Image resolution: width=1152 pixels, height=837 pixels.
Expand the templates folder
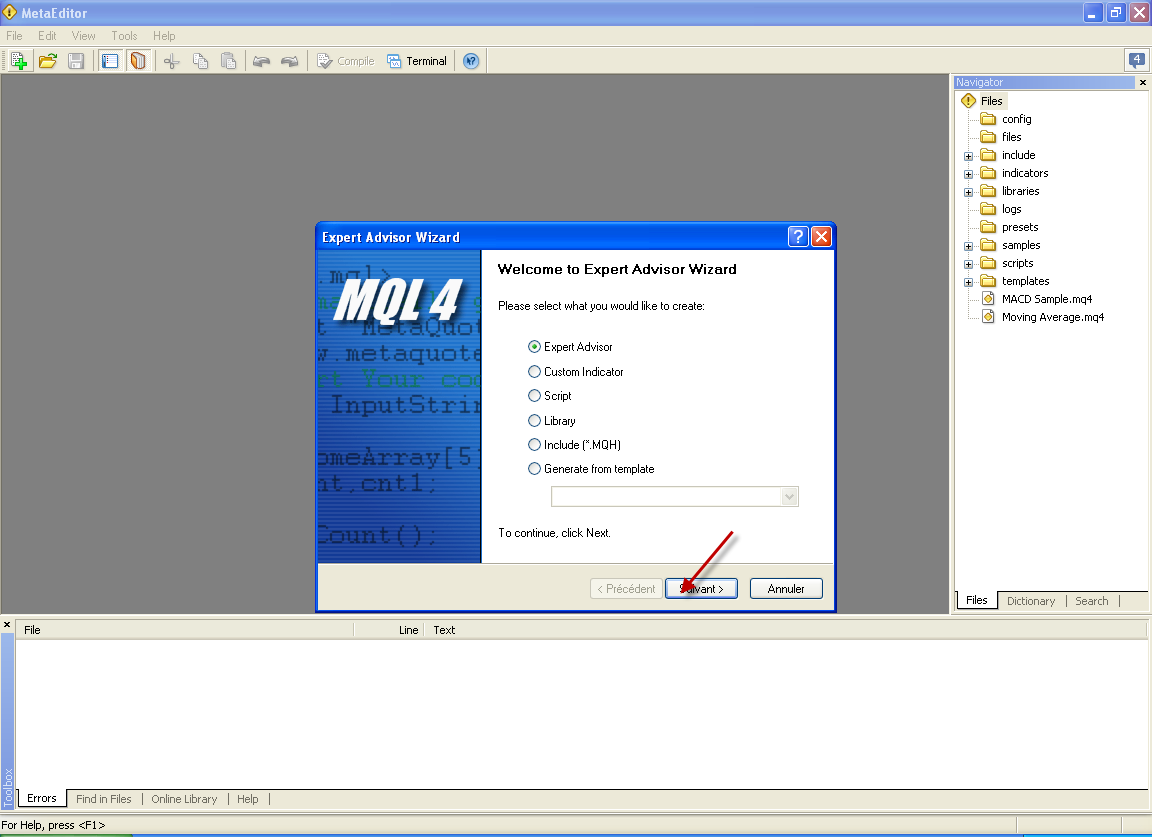click(968, 282)
